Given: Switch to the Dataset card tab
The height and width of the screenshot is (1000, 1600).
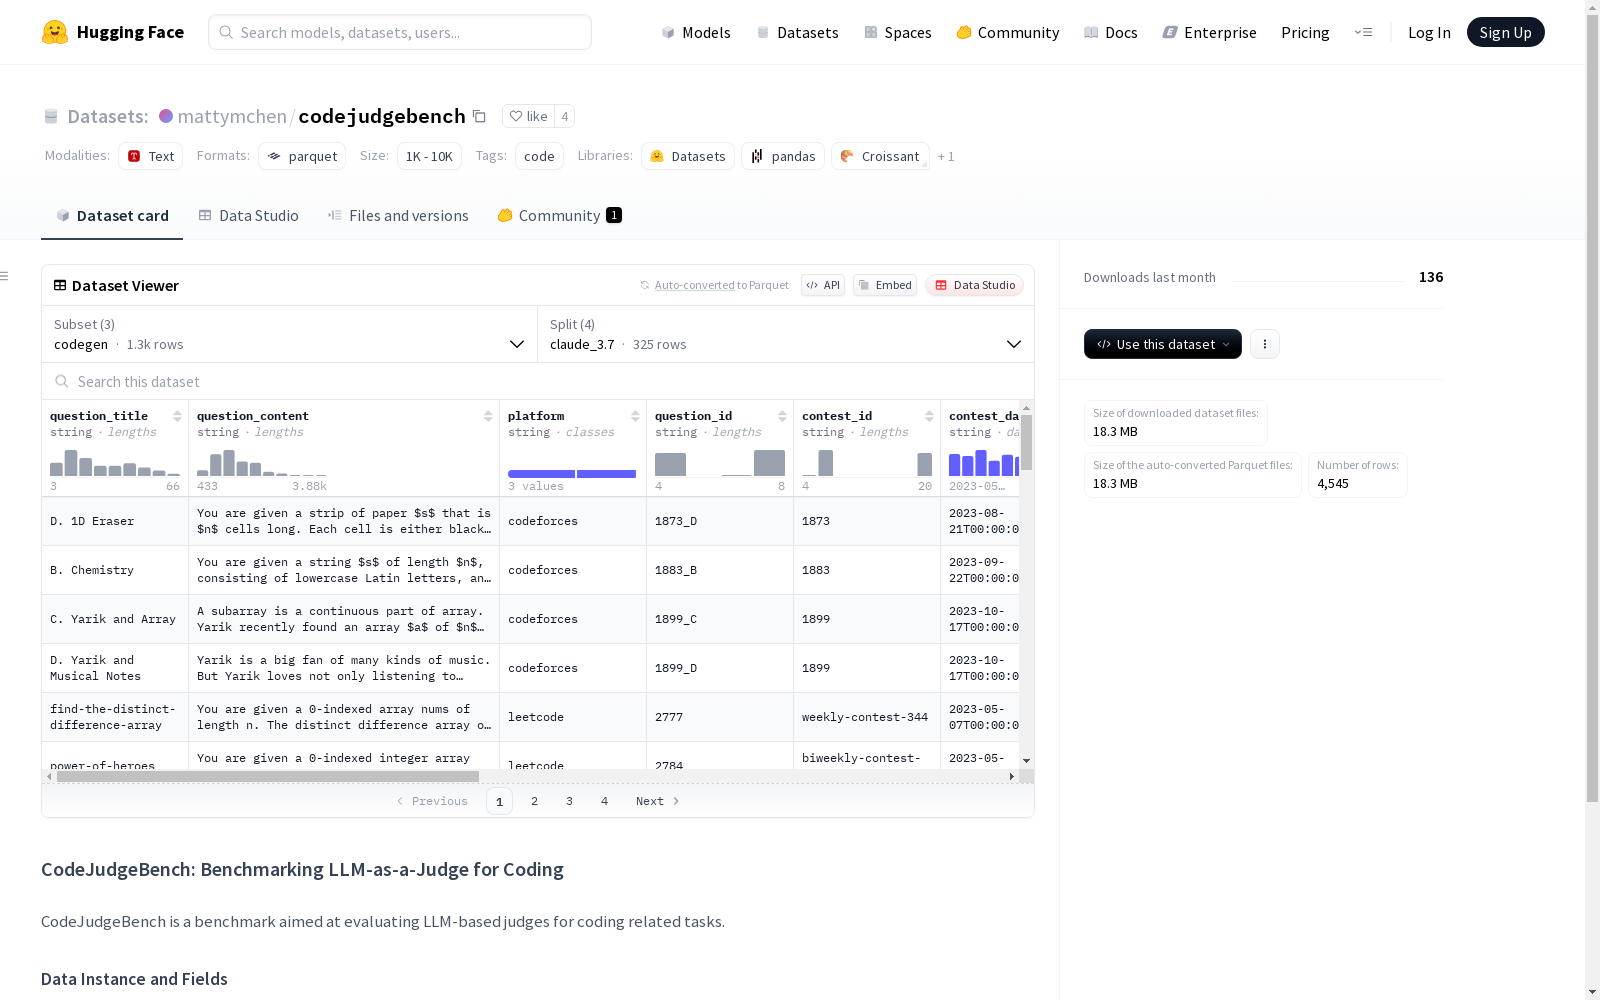Looking at the screenshot, I should point(112,216).
